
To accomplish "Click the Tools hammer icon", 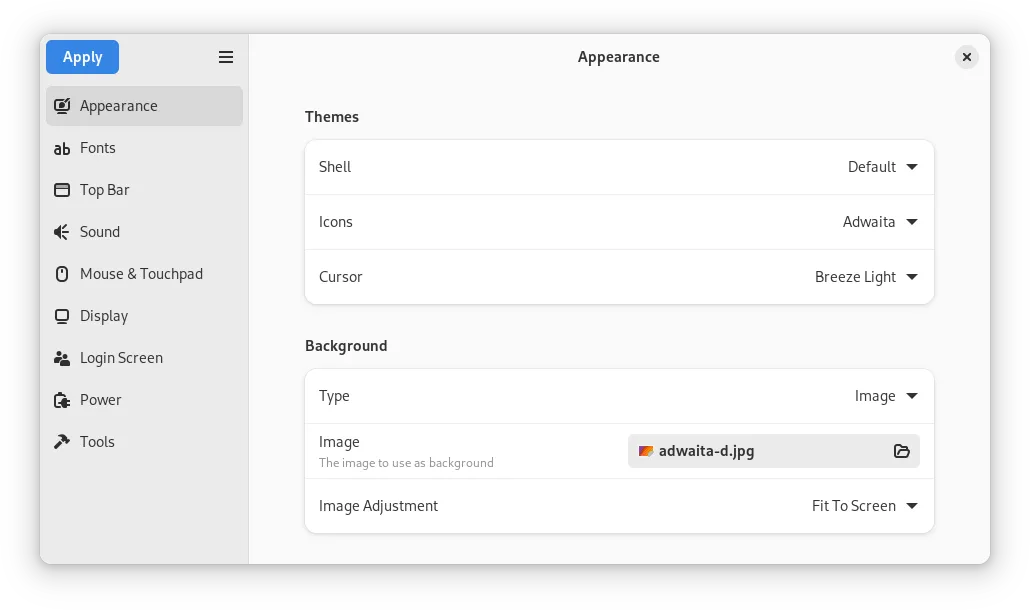I will [62, 442].
